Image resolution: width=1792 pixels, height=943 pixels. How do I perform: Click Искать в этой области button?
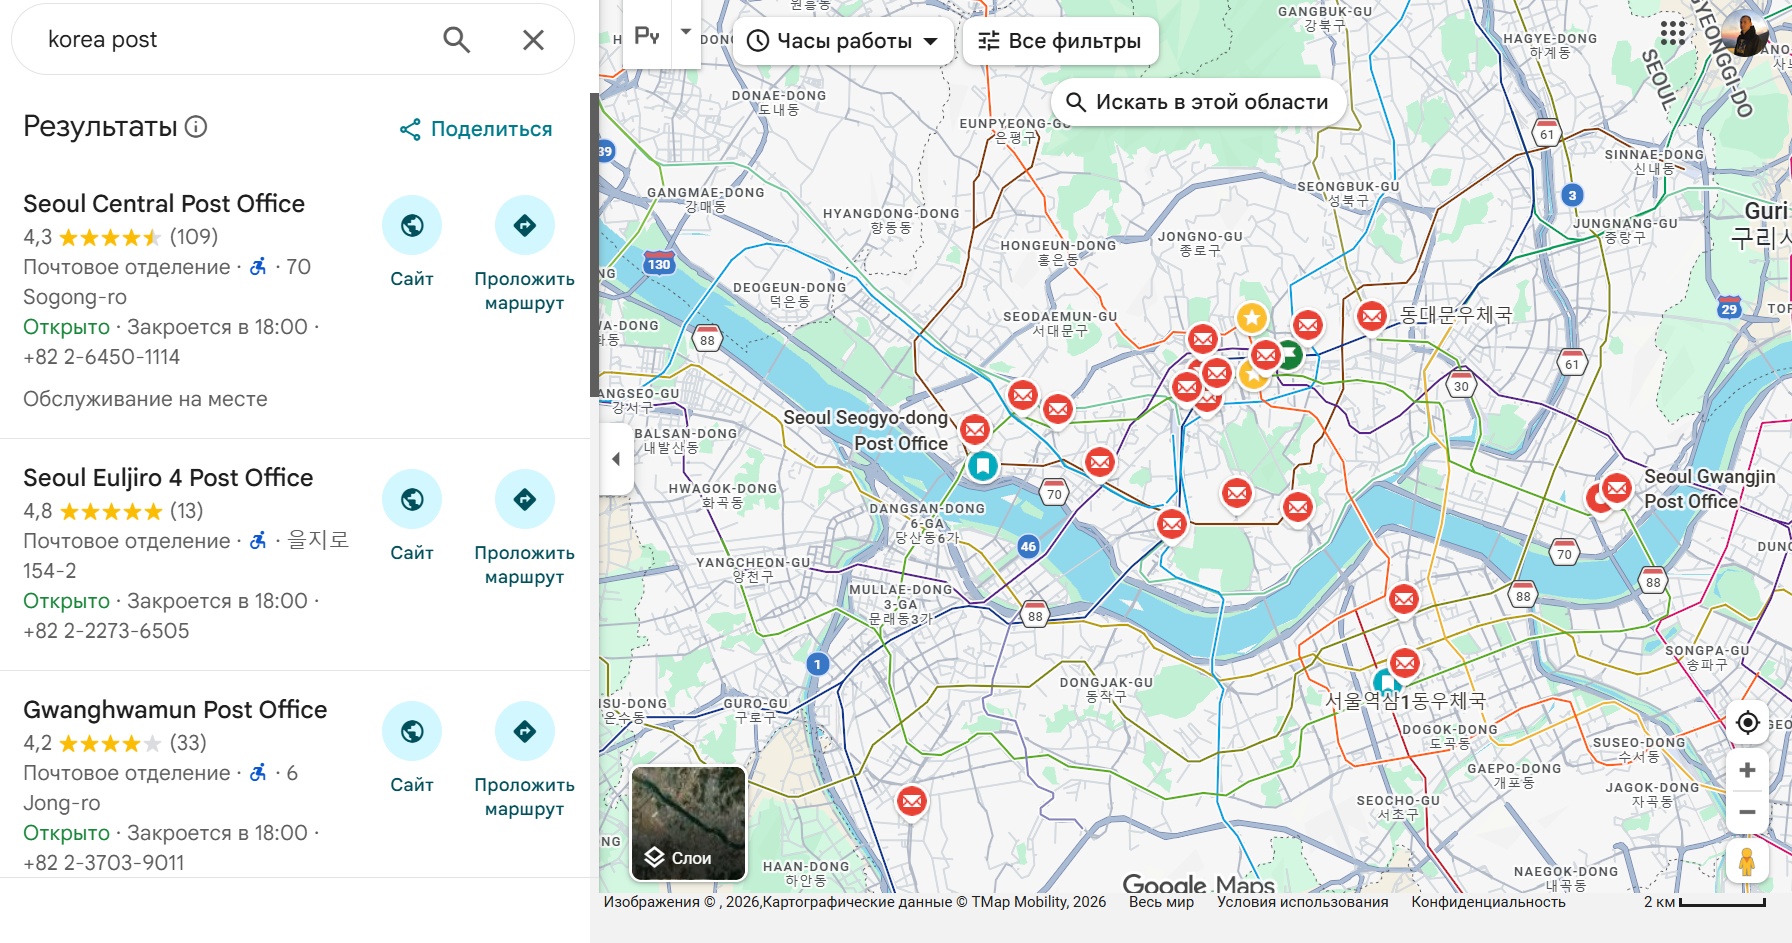click(x=1197, y=102)
